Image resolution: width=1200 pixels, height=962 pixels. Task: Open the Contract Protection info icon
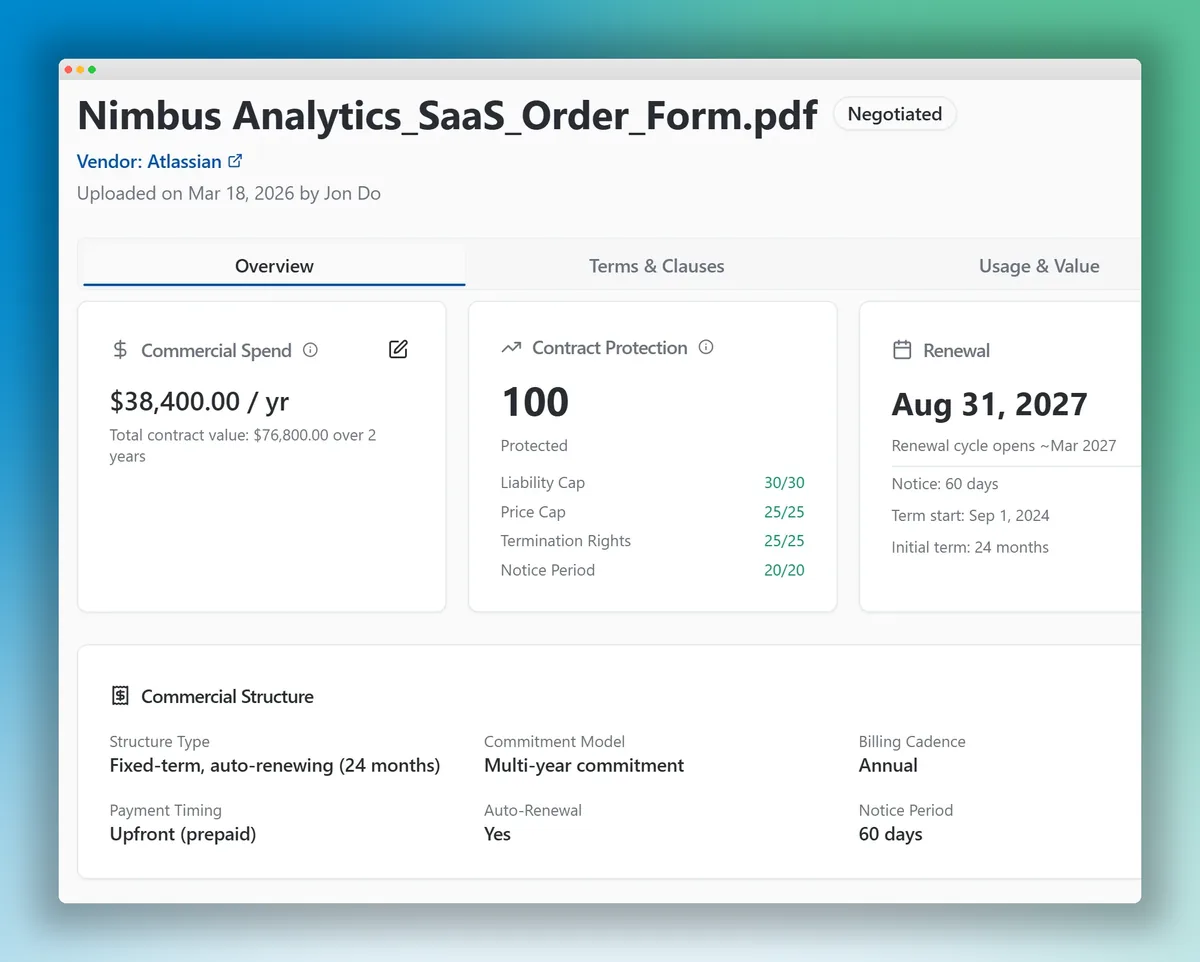pos(706,347)
